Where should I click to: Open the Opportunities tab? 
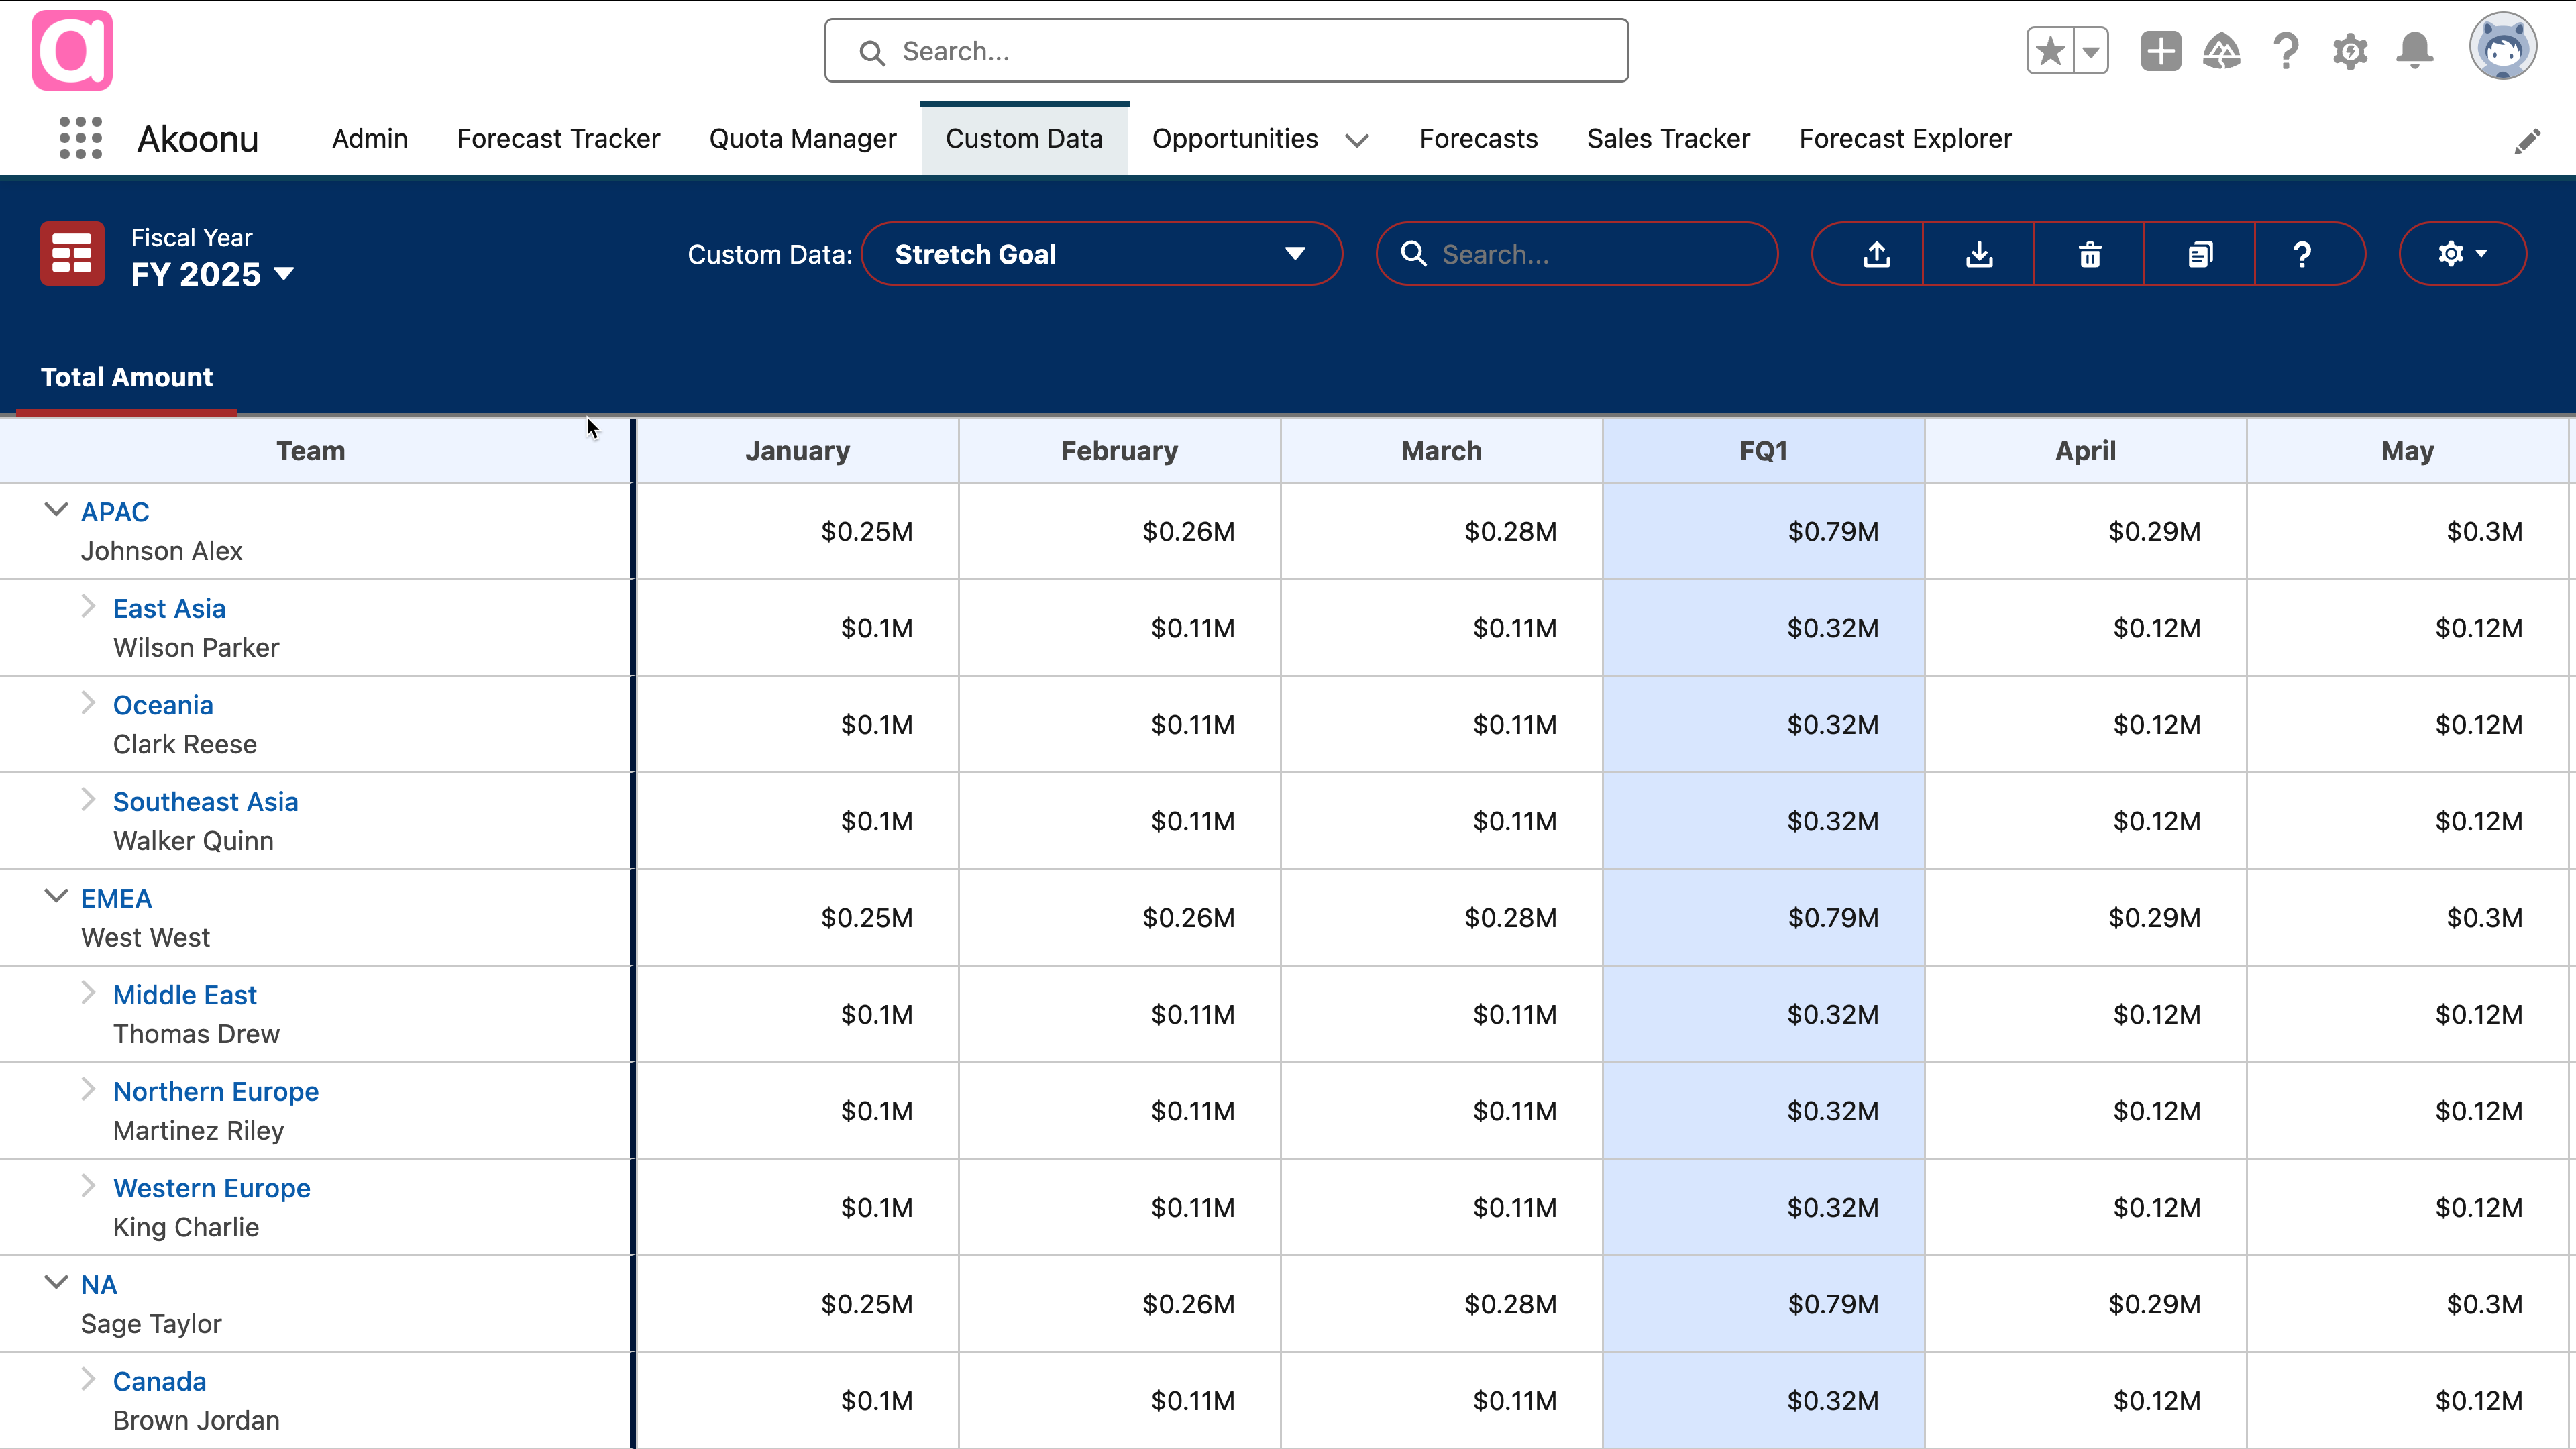coord(1235,138)
